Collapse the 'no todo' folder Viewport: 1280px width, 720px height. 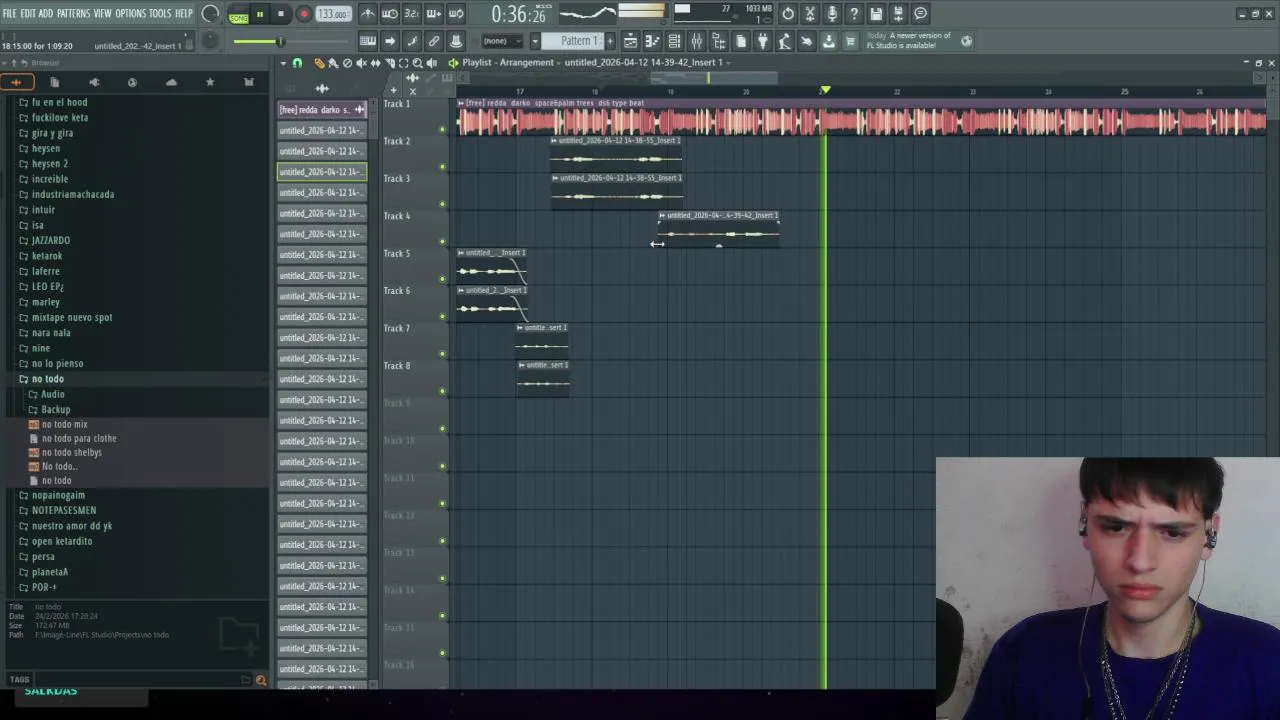coord(47,379)
